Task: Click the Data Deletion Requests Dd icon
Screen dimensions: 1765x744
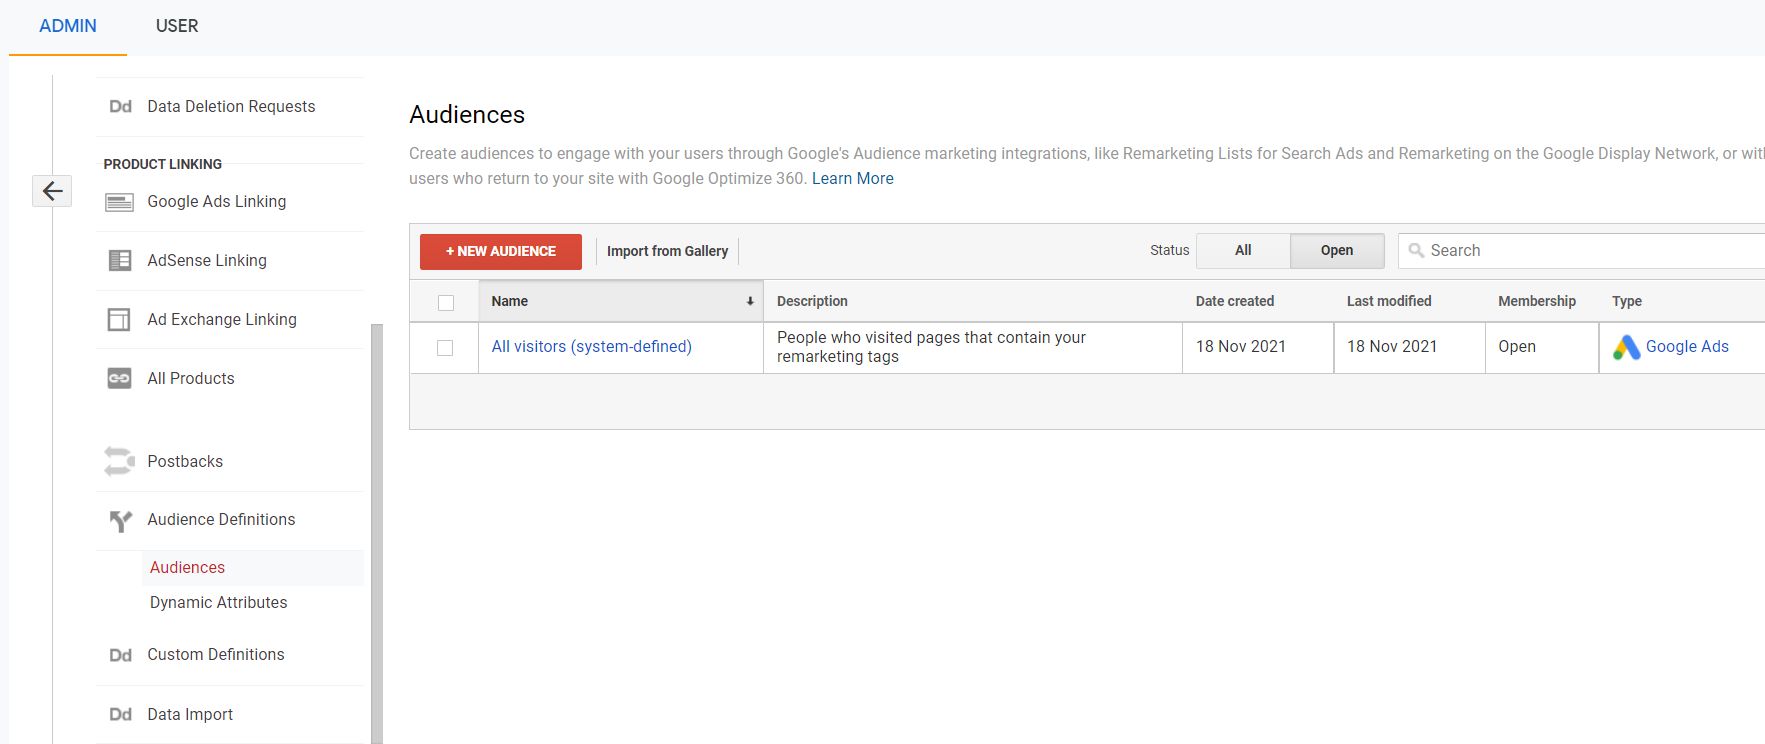Action: pyautogui.click(x=120, y=106)
